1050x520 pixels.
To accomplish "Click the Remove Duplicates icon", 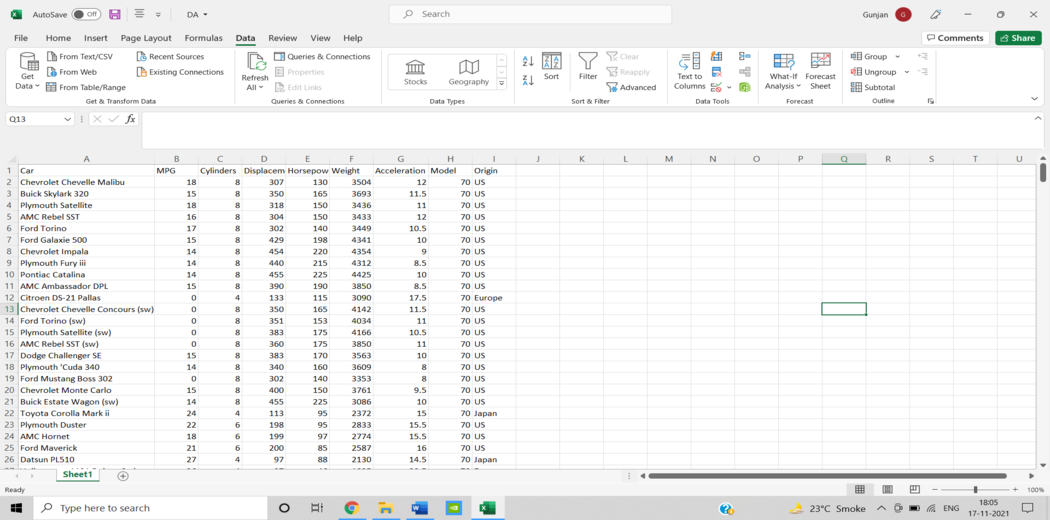I will coord(717,72).
